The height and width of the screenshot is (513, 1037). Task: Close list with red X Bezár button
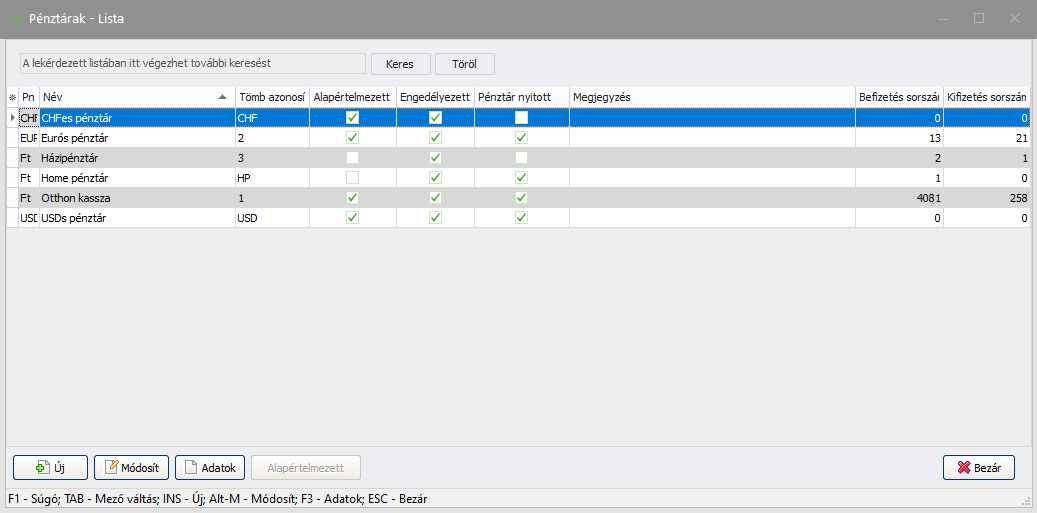point(979,467)
